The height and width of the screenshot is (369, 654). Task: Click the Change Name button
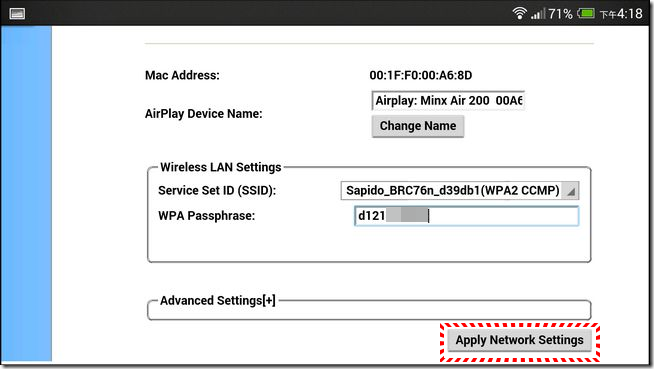point(418,126)
